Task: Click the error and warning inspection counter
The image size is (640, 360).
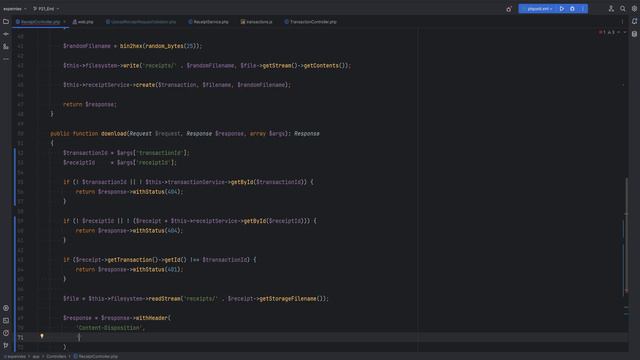Action: tap(607, 32)
